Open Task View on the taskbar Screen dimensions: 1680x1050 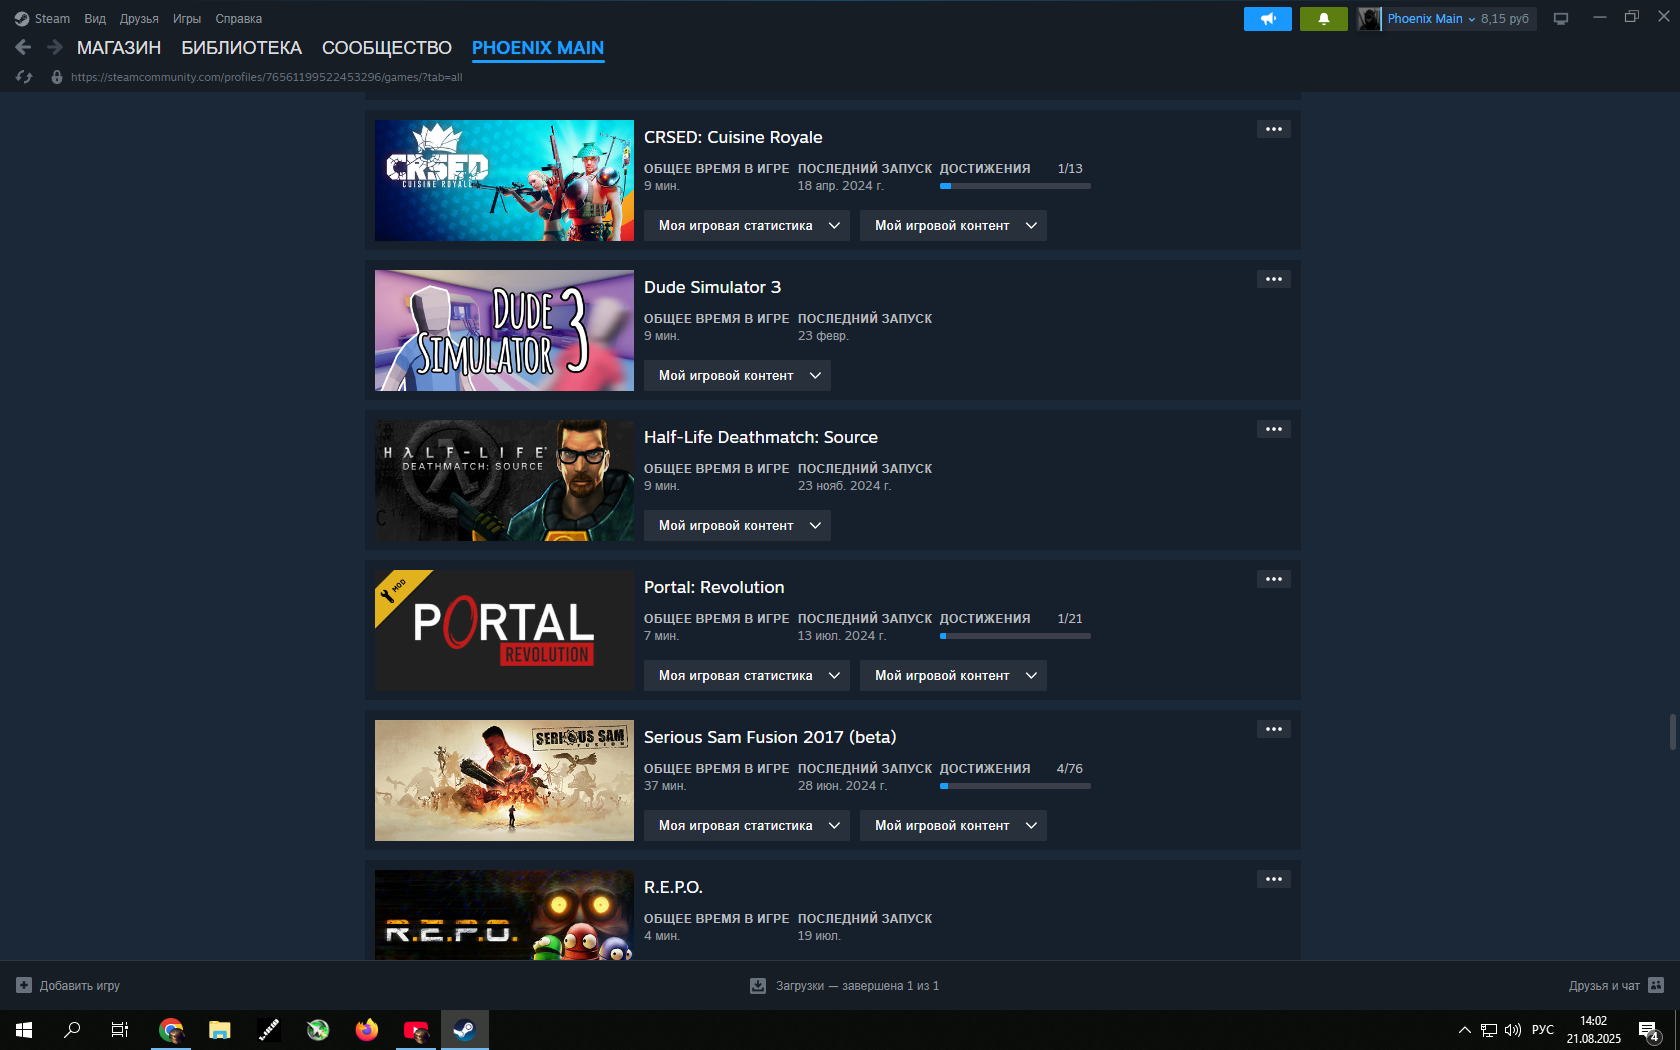tap(120, 1030)
